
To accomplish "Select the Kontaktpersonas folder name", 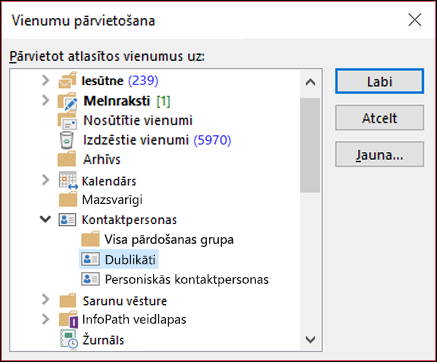I will tap(129, 220).
